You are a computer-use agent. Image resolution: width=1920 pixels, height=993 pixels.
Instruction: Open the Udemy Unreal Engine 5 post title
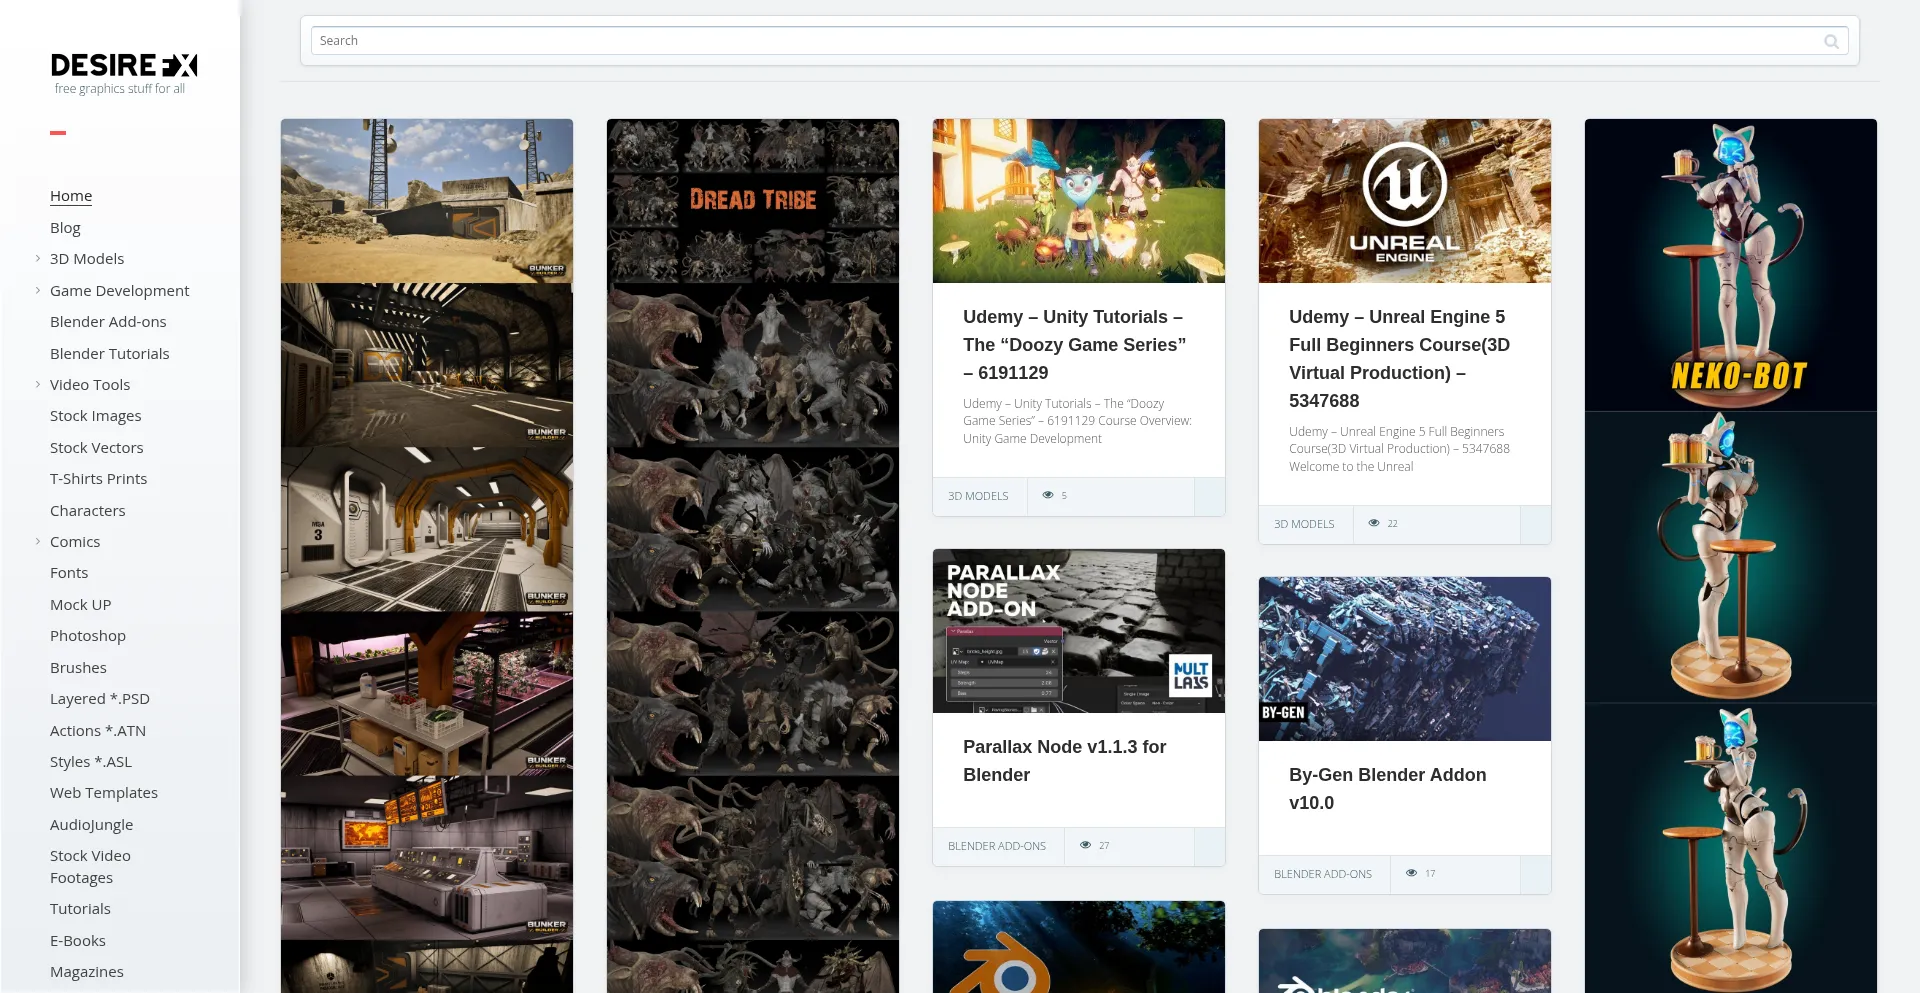tap(1399, 359)
